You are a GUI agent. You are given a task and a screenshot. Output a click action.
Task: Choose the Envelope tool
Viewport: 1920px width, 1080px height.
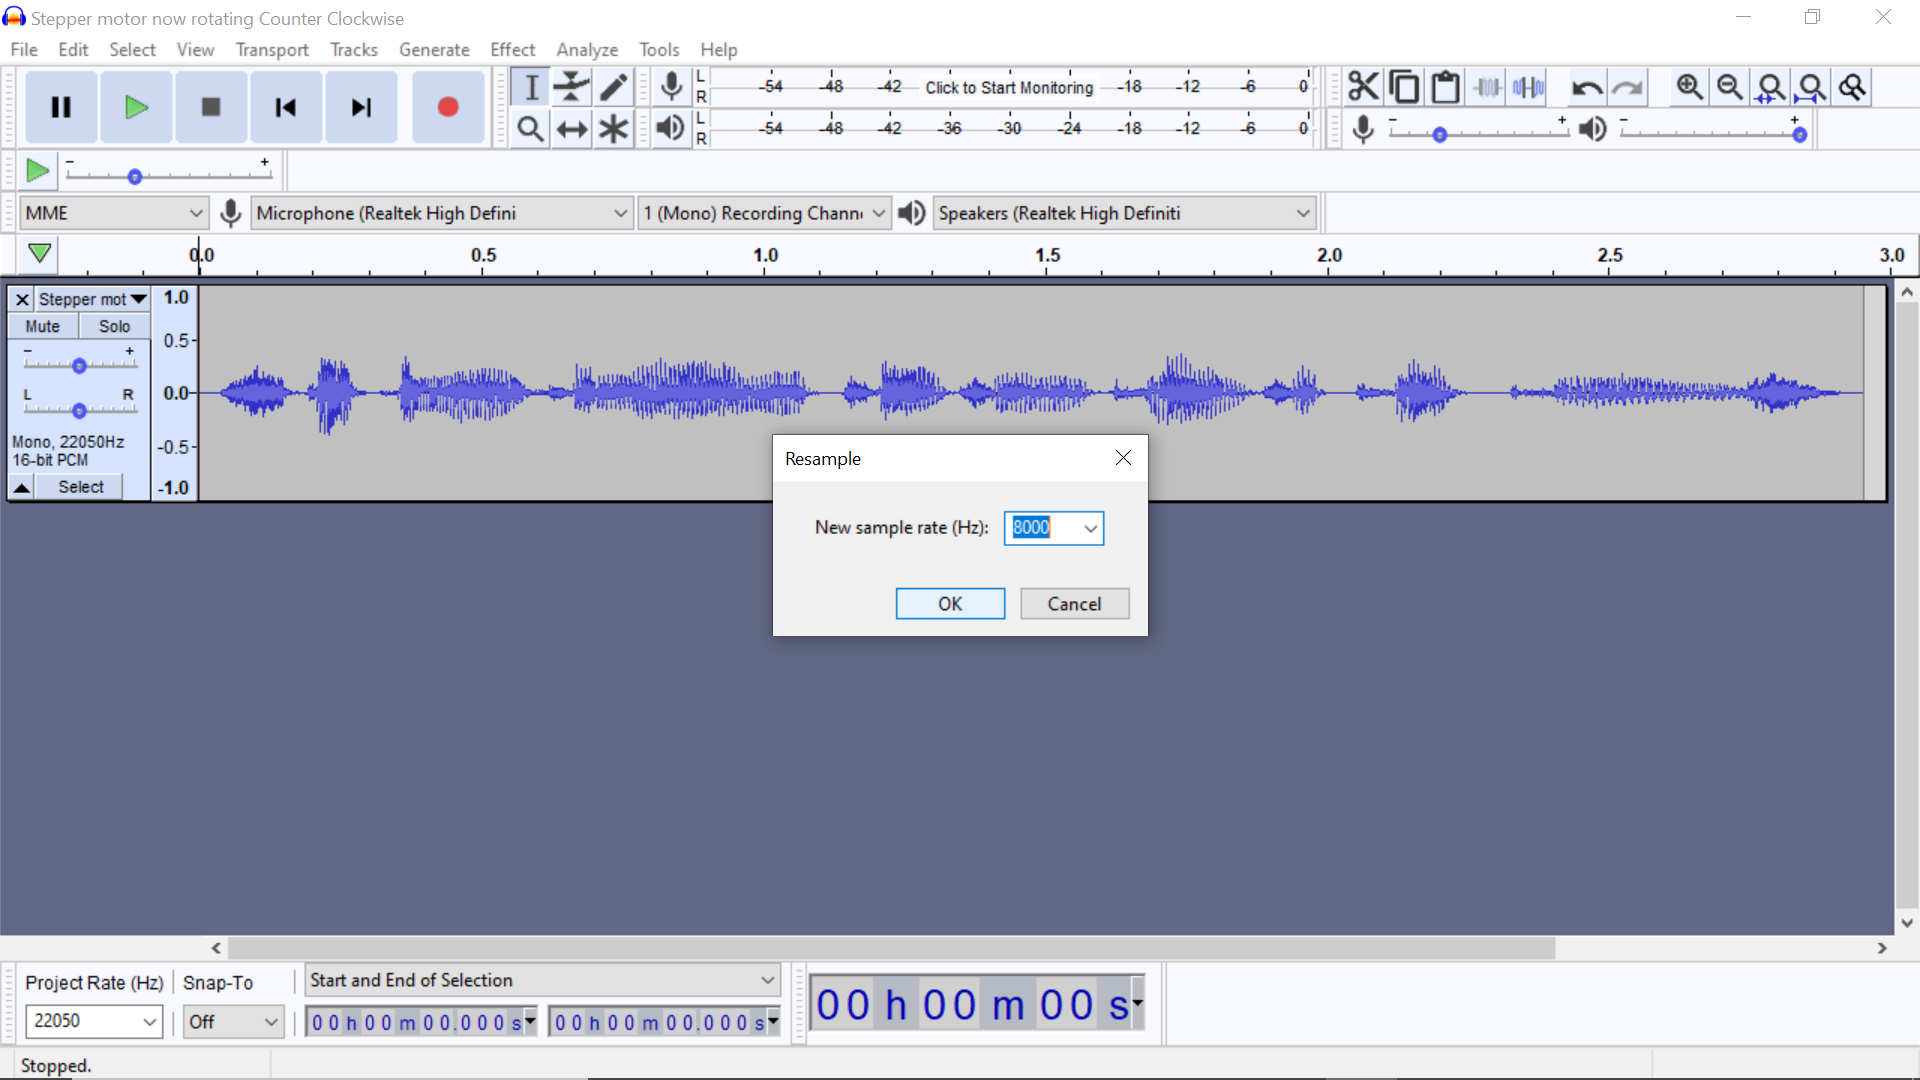click(x=572, y=87)
